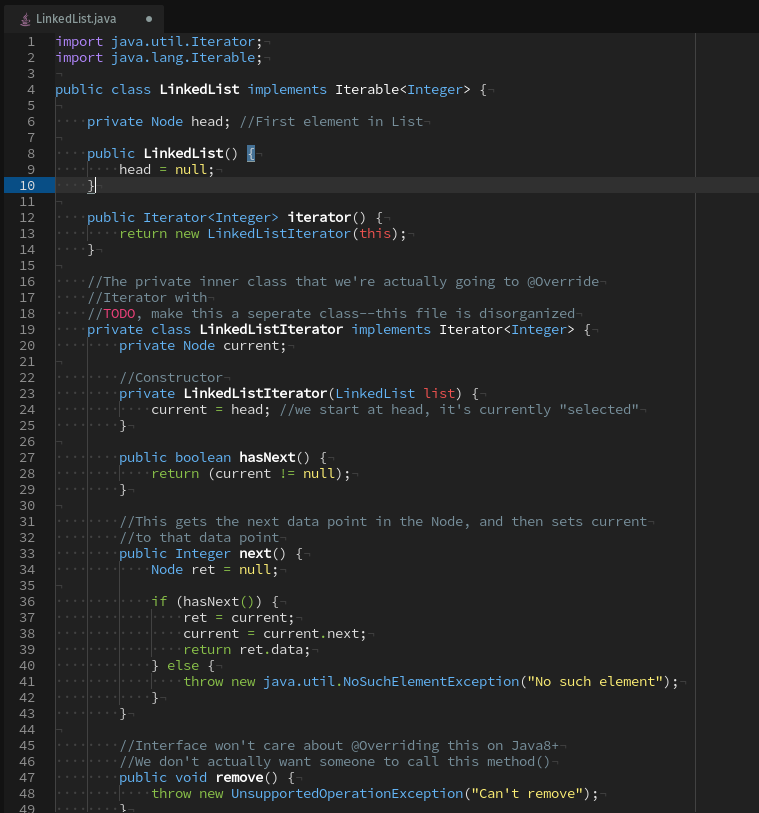This screenshot has height=813, width=759.
Task: Click "Node ret = null;" on line 34
Action: (x=215, y=570)
